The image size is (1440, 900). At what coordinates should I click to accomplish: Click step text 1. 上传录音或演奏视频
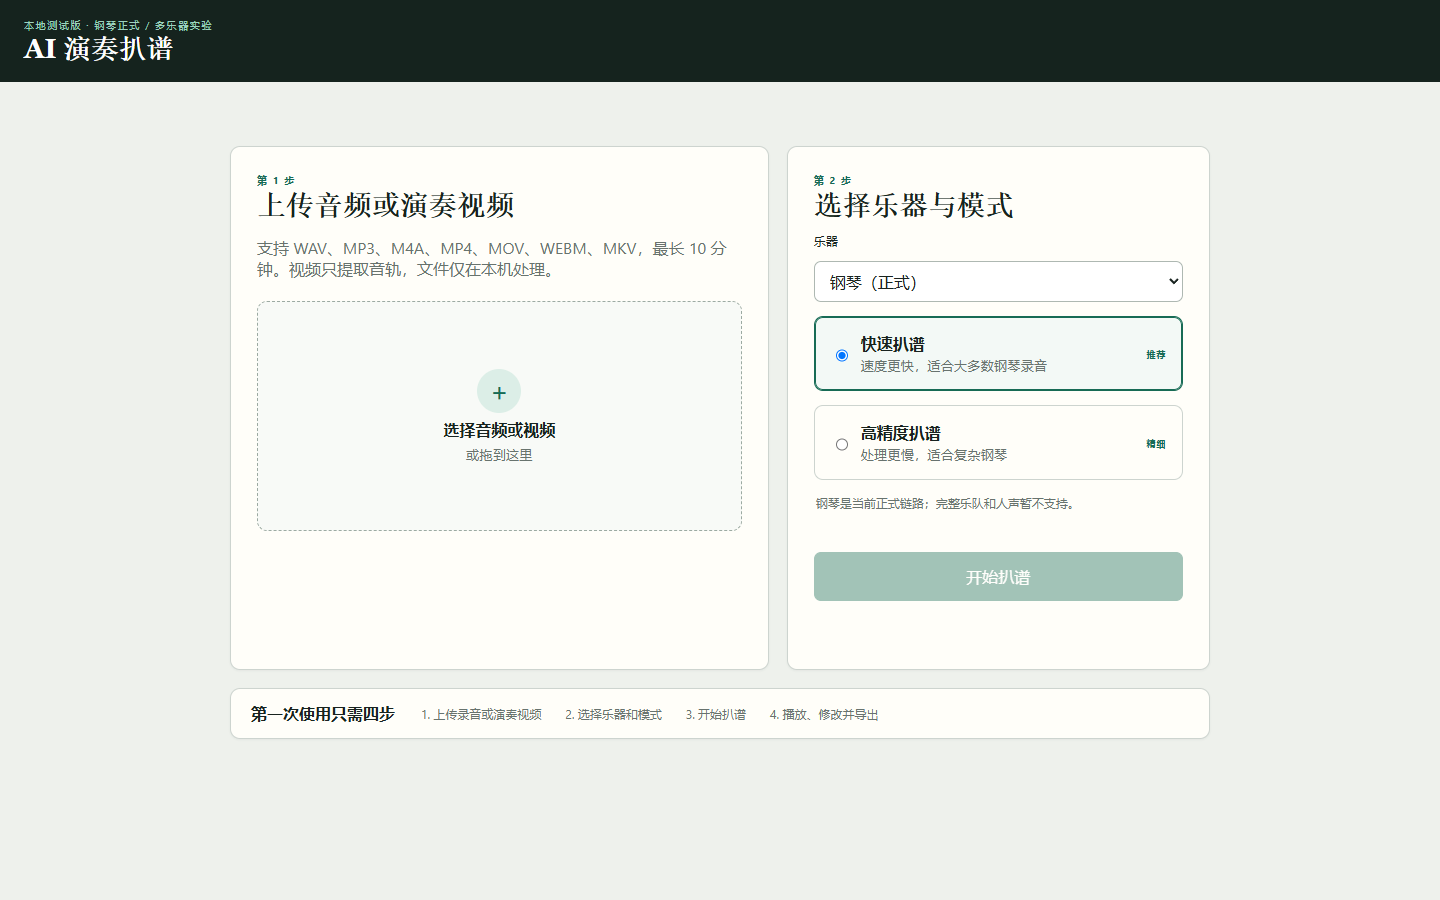pyautogui.click(x=481, y=715)
